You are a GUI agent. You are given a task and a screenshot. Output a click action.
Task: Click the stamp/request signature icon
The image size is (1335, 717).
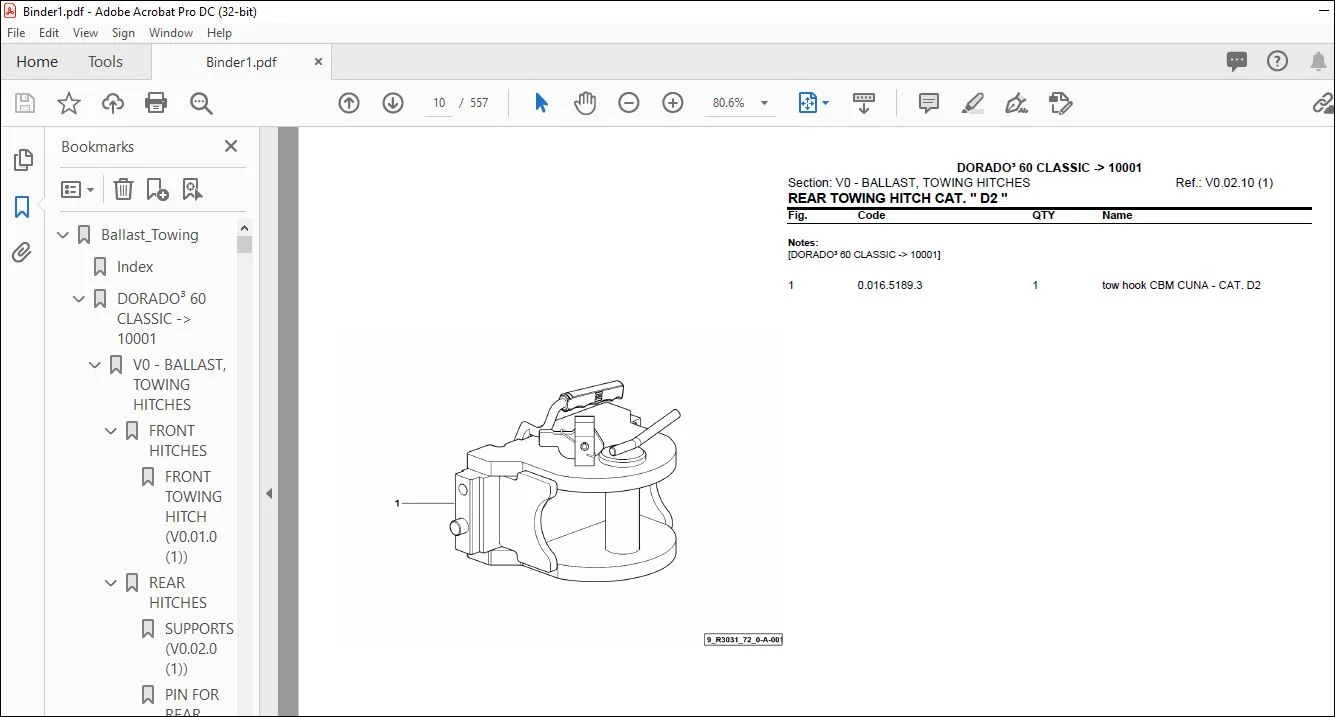click(x=1060, y=103)
